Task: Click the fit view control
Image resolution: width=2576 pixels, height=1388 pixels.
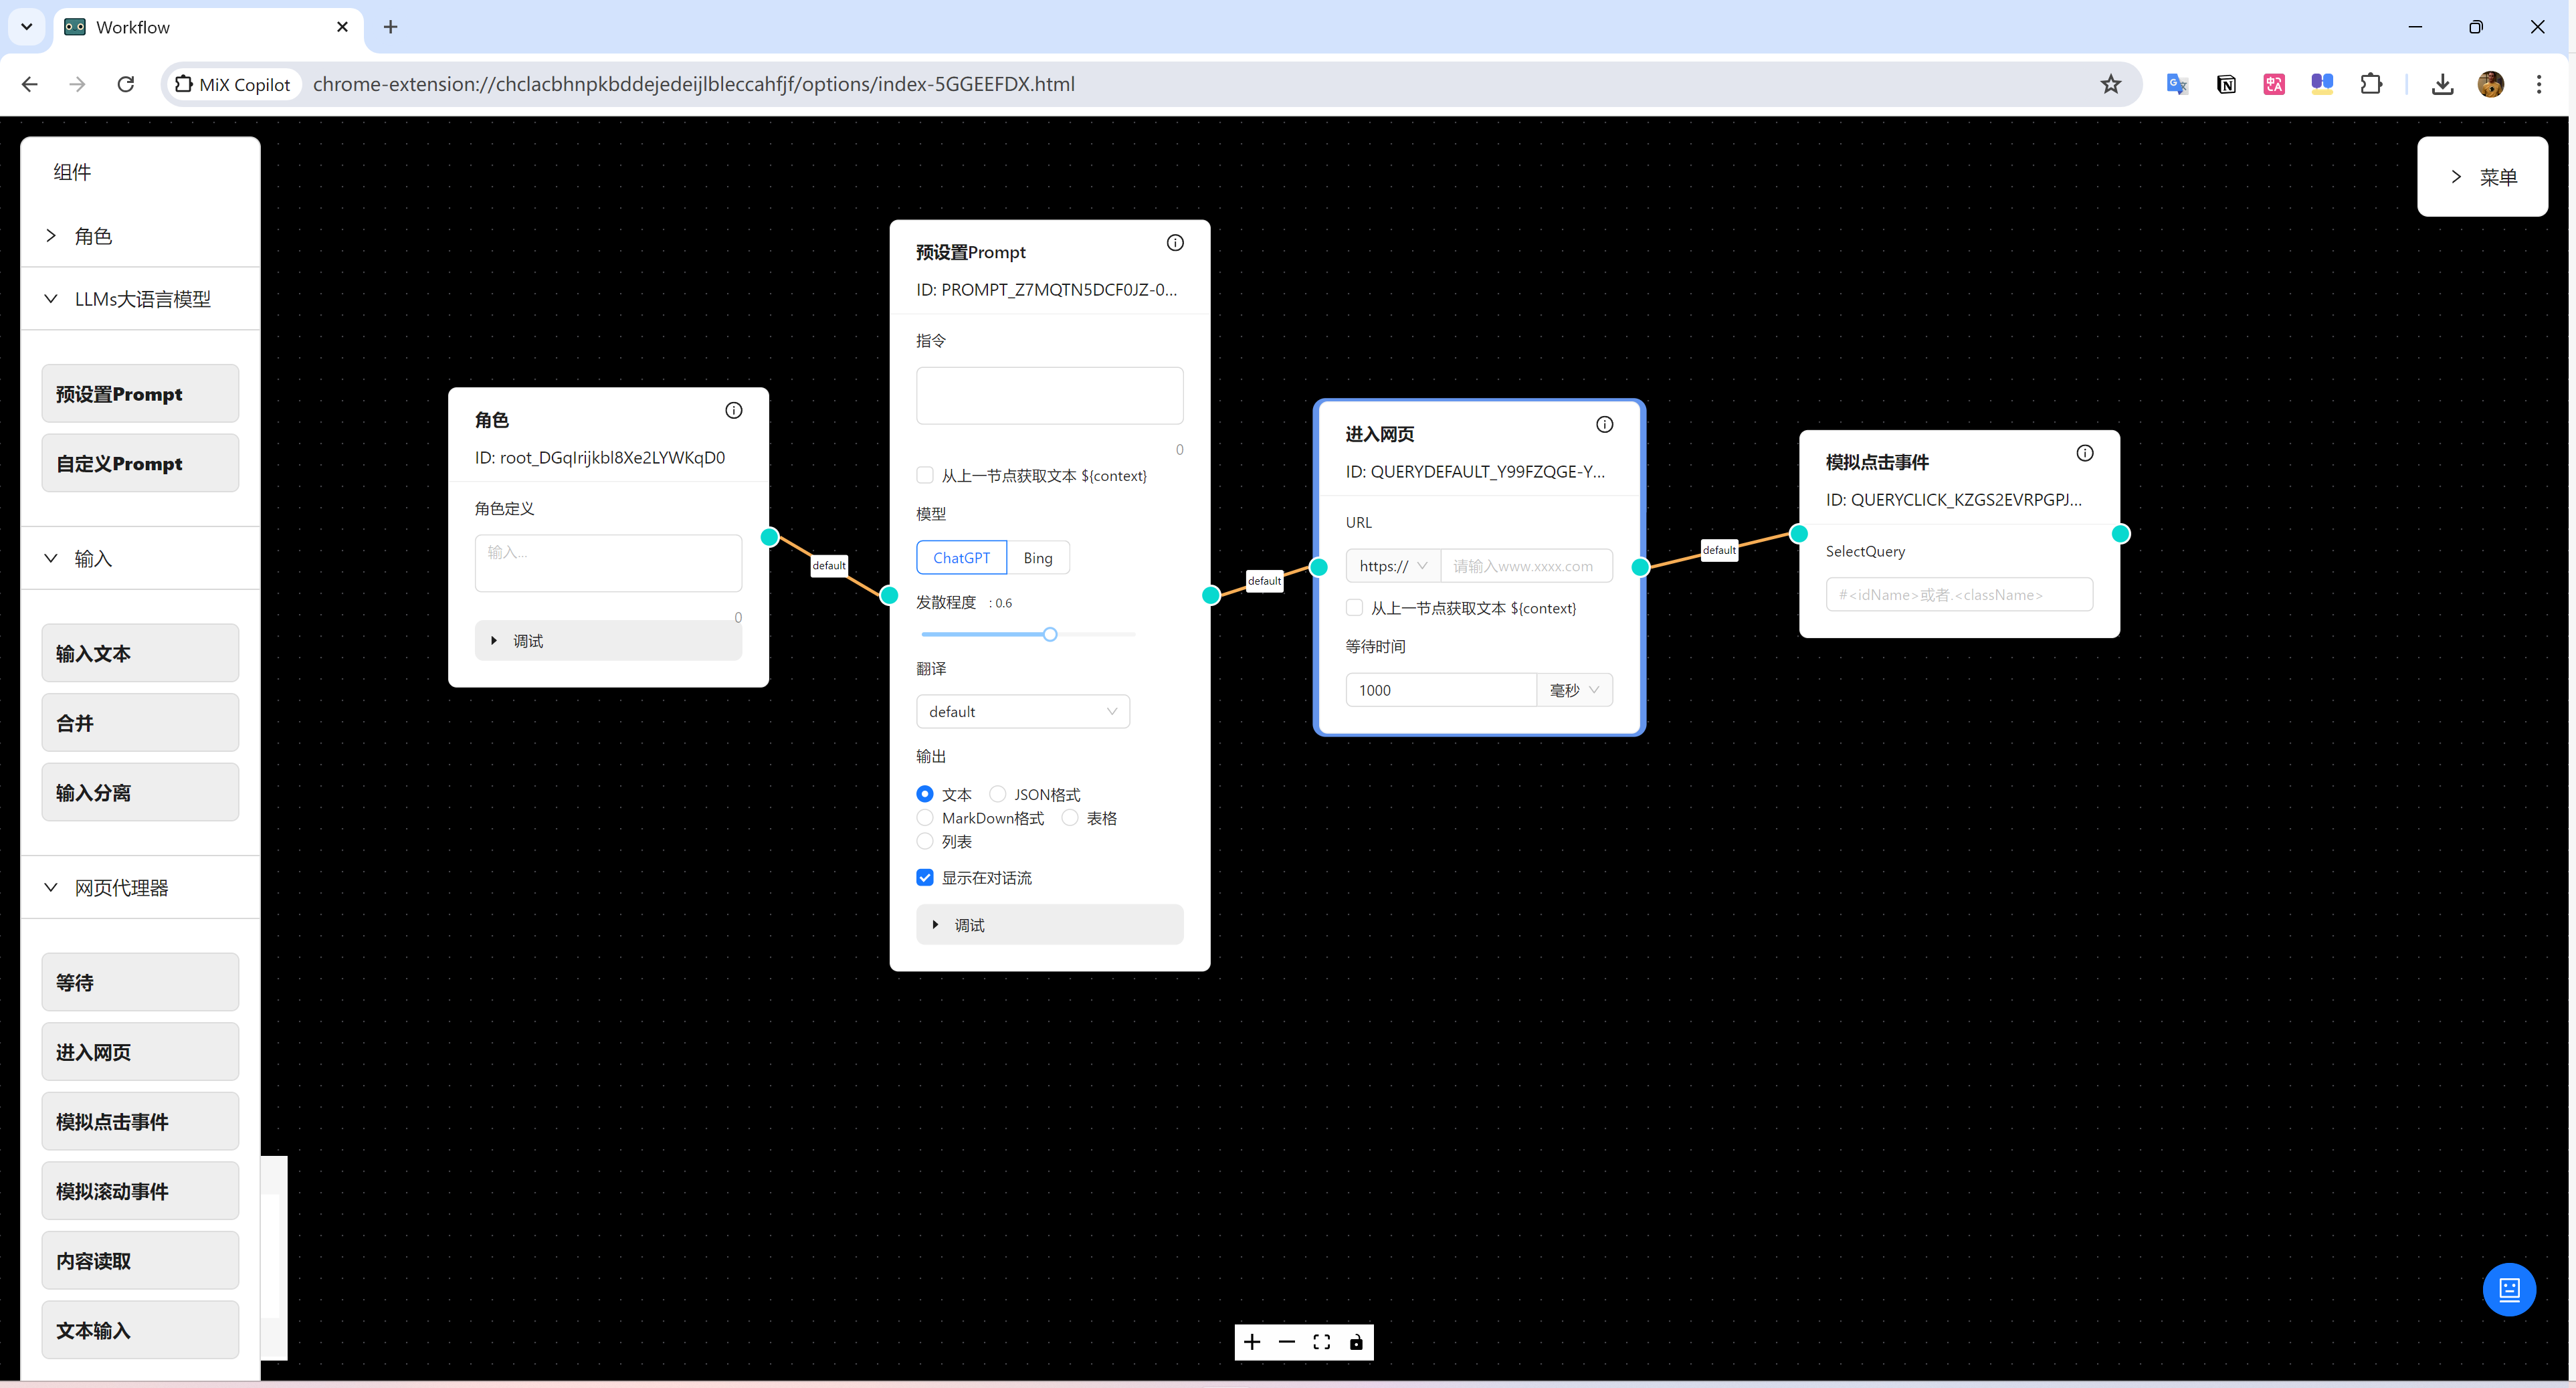Action: [1321, 1342]
